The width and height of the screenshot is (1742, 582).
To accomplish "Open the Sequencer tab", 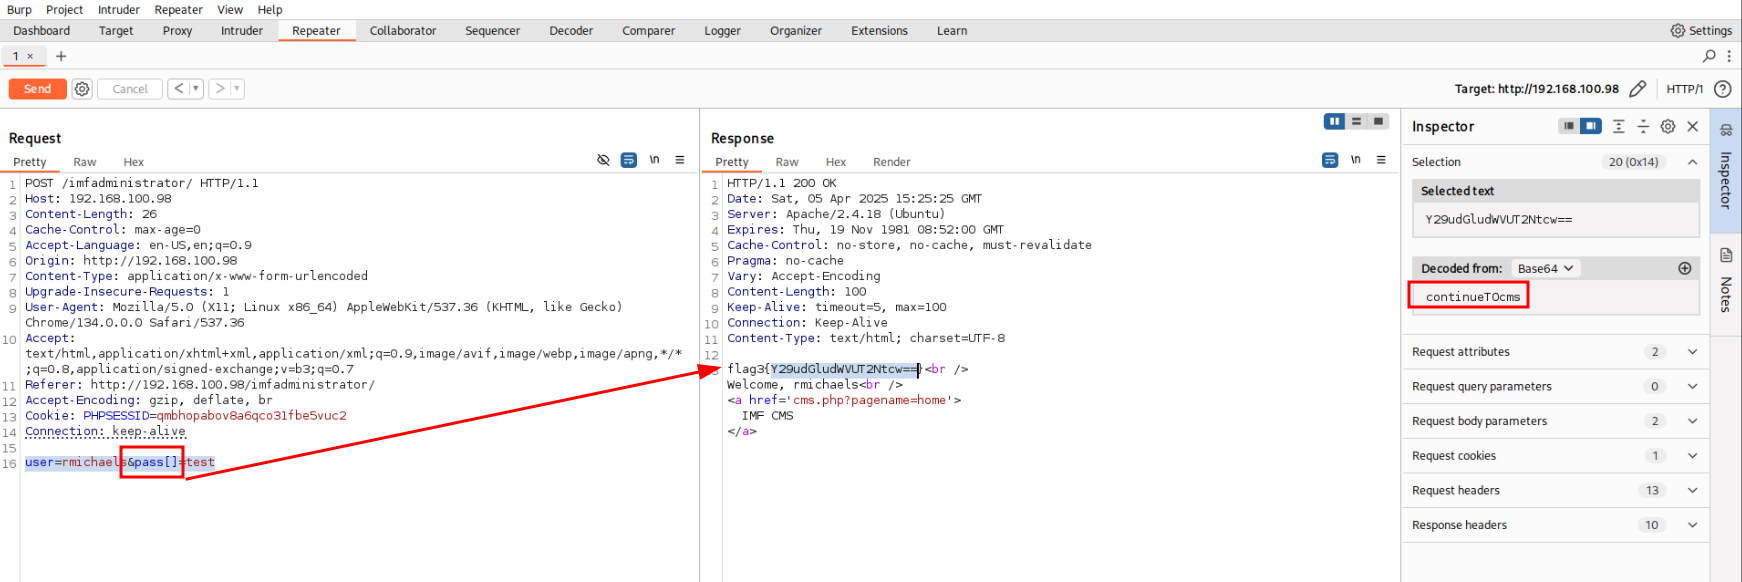I will click(x=492, y=31).
